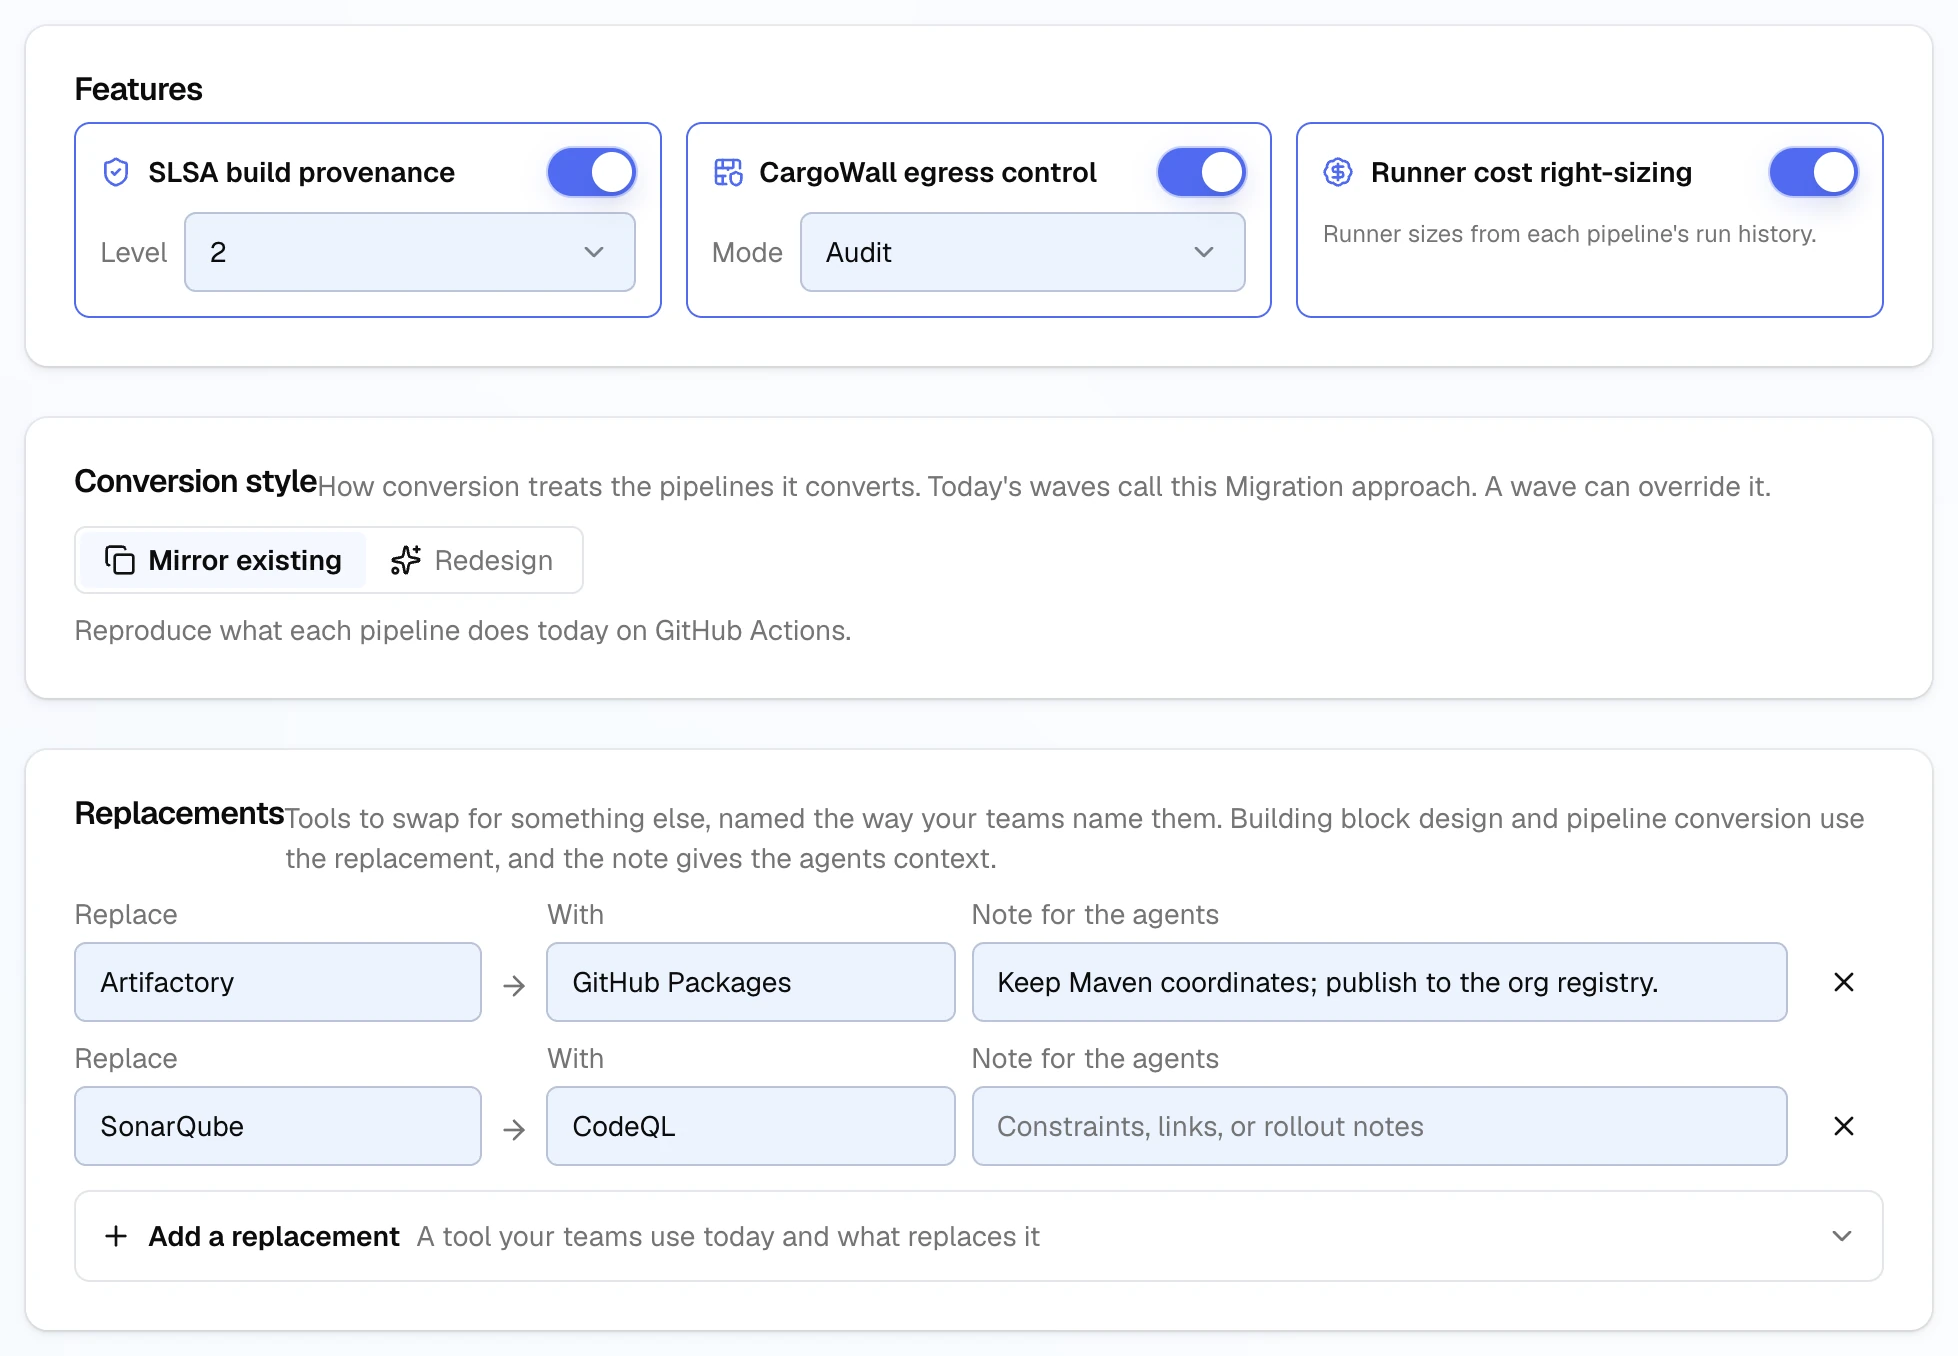Click the SLSA build provenance shield icon
Screen dimensions: 1958x1356
(x=116, y=173)
